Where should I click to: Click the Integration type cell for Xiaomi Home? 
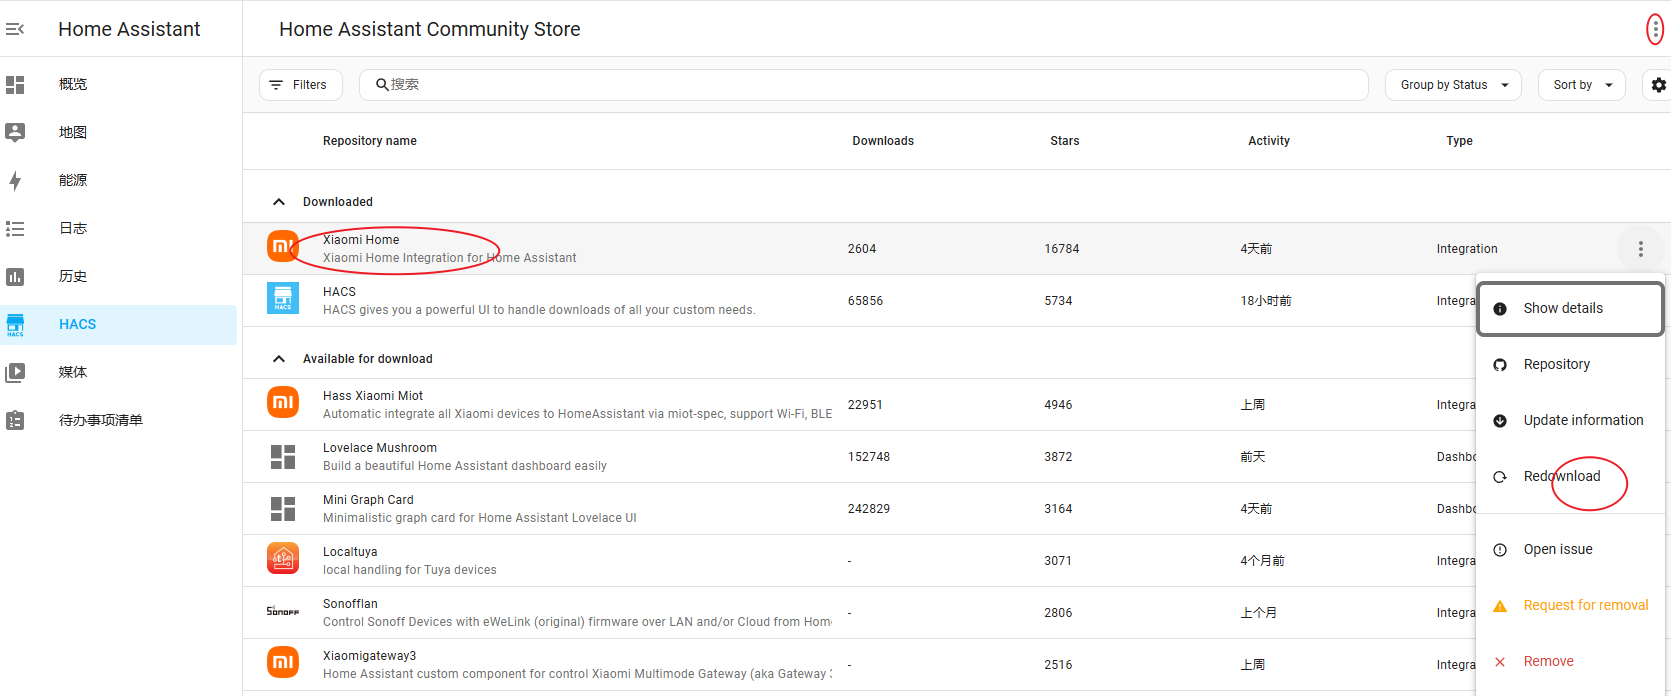click(1467, 249)
